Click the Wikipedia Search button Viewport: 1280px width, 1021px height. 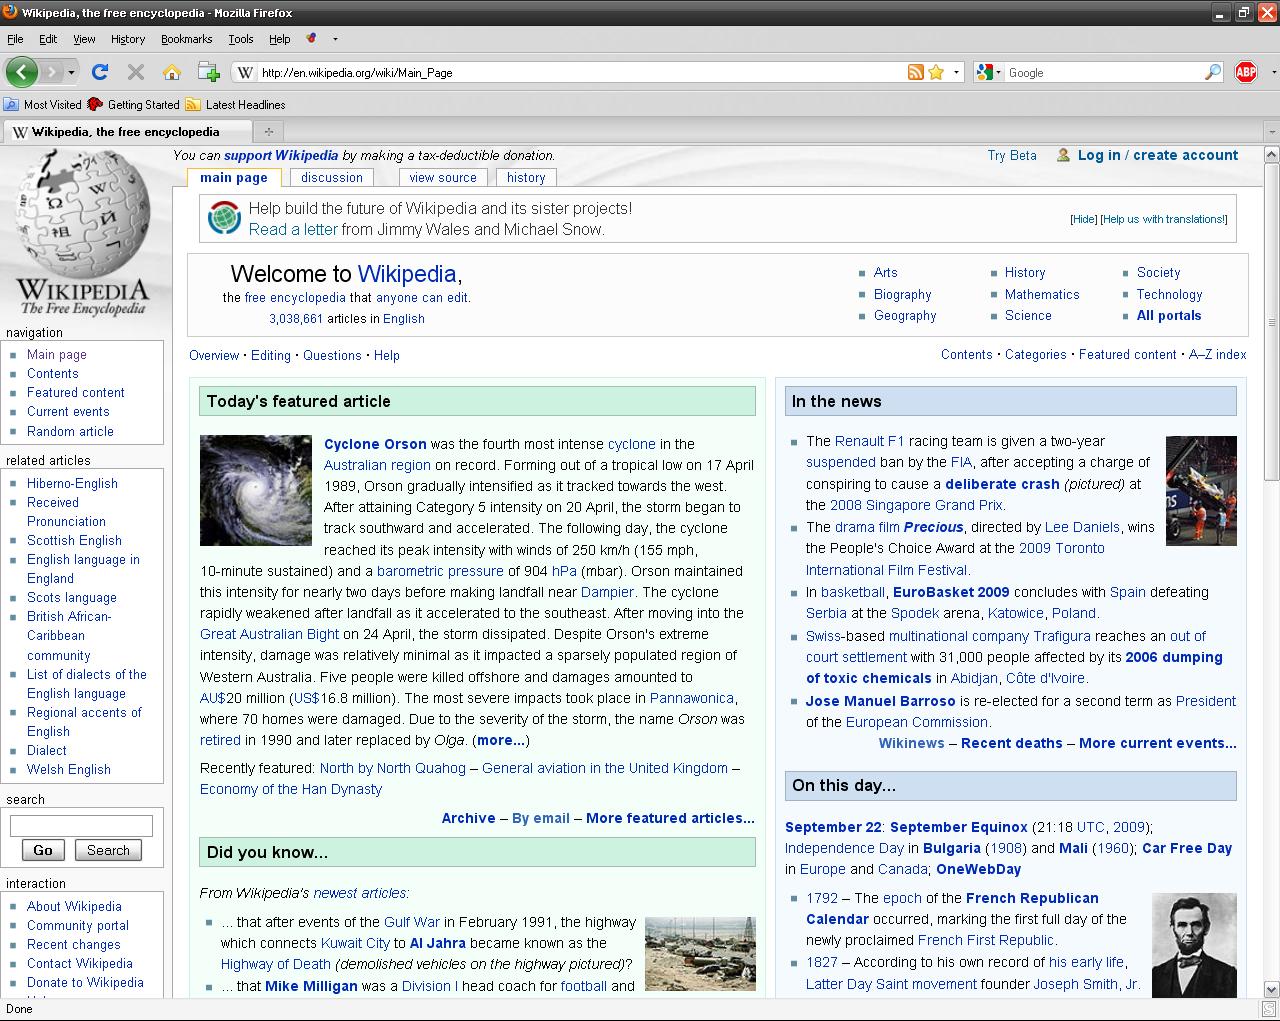click(108, 850)
